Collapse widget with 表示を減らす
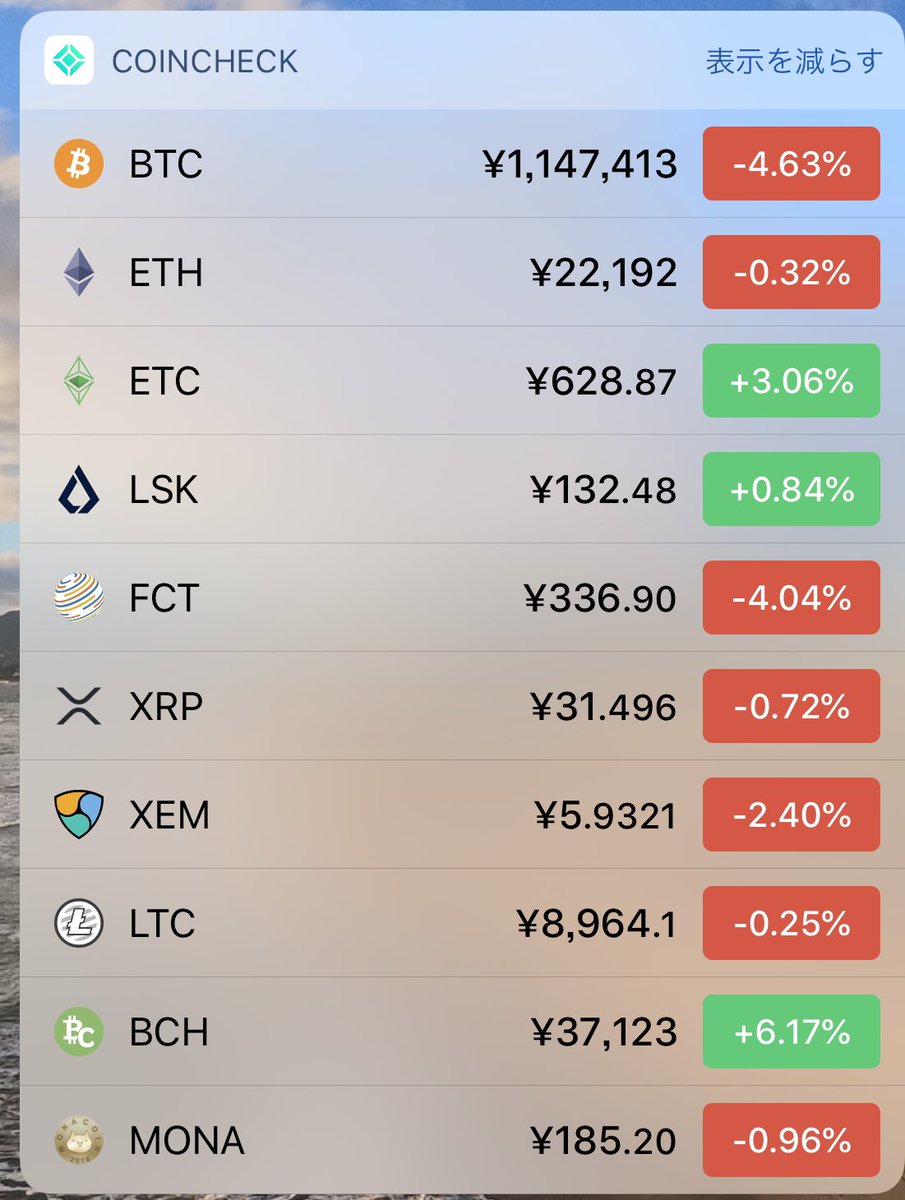This screenshot has width=905, height=1200. pyautogui.click(x=794, y=61)
